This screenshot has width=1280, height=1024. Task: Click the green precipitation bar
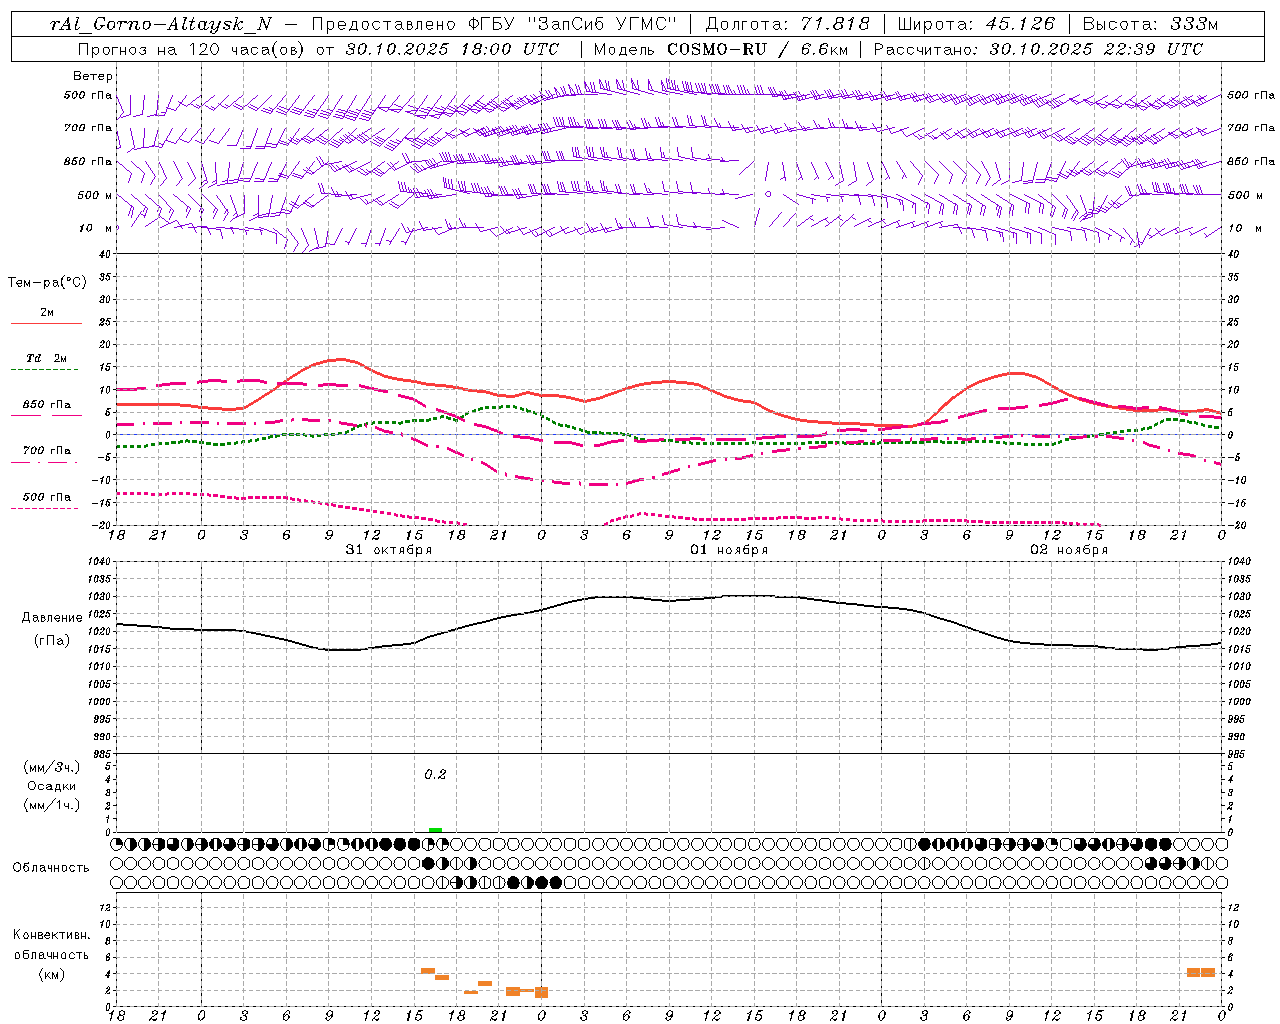[x=435, y=830]
